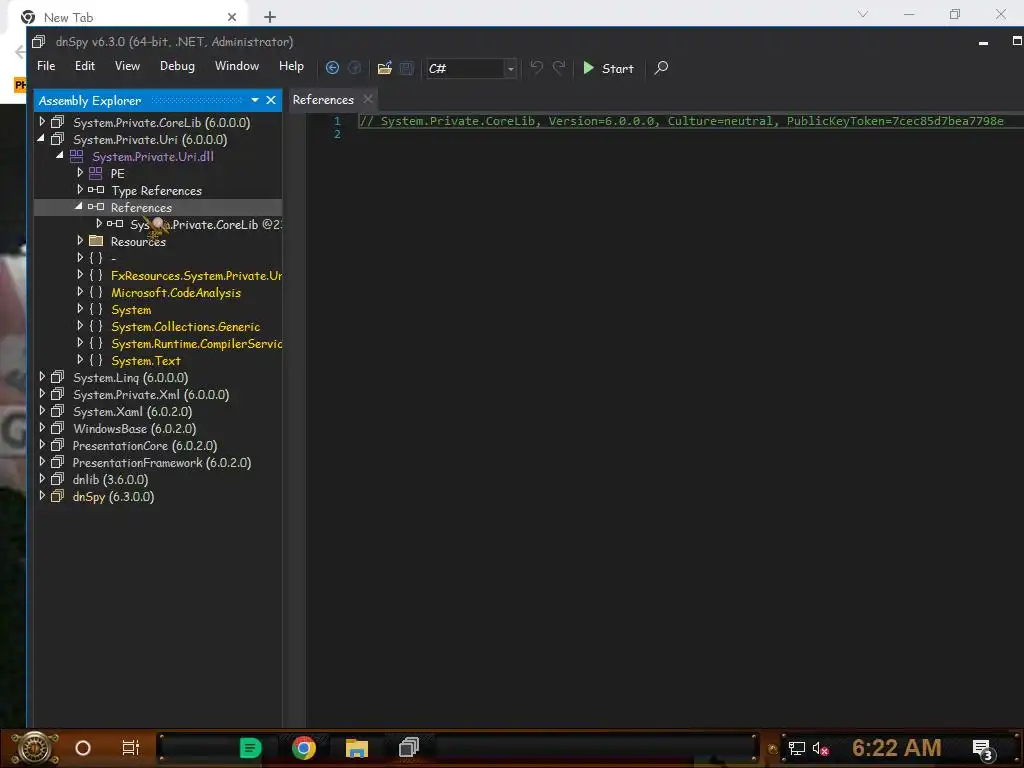
Task: Click line number 2 in the editor
Action: pyautogui.click(x=337, y=134)
